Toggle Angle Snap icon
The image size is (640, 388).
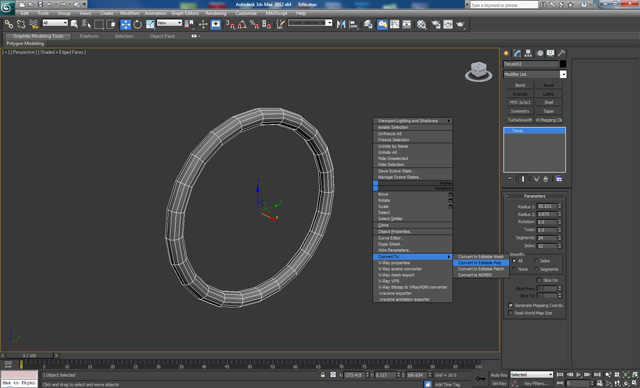pos(242,24)
